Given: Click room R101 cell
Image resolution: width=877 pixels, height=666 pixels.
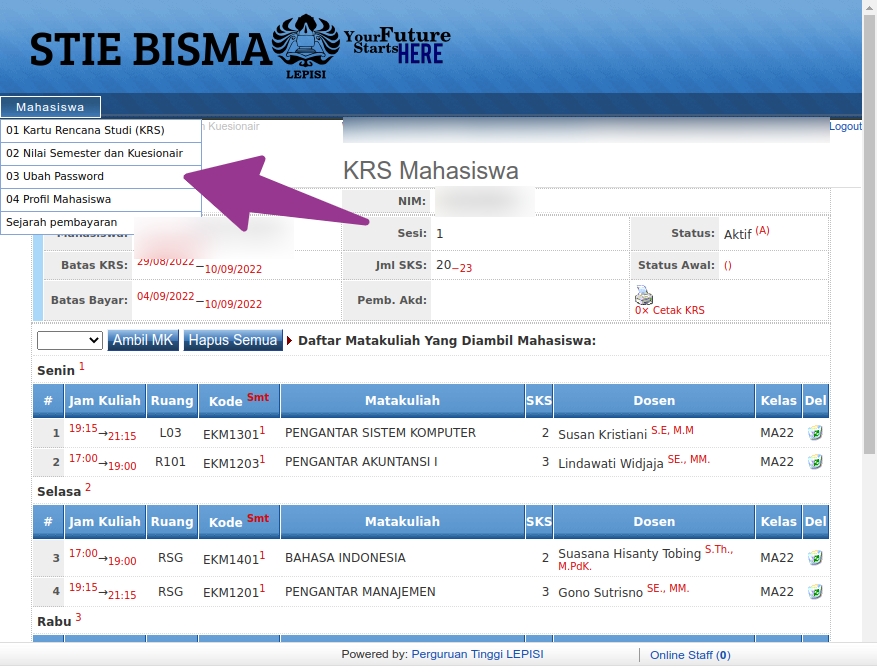Looking at the screenshot, I should (x=171, y=462).
